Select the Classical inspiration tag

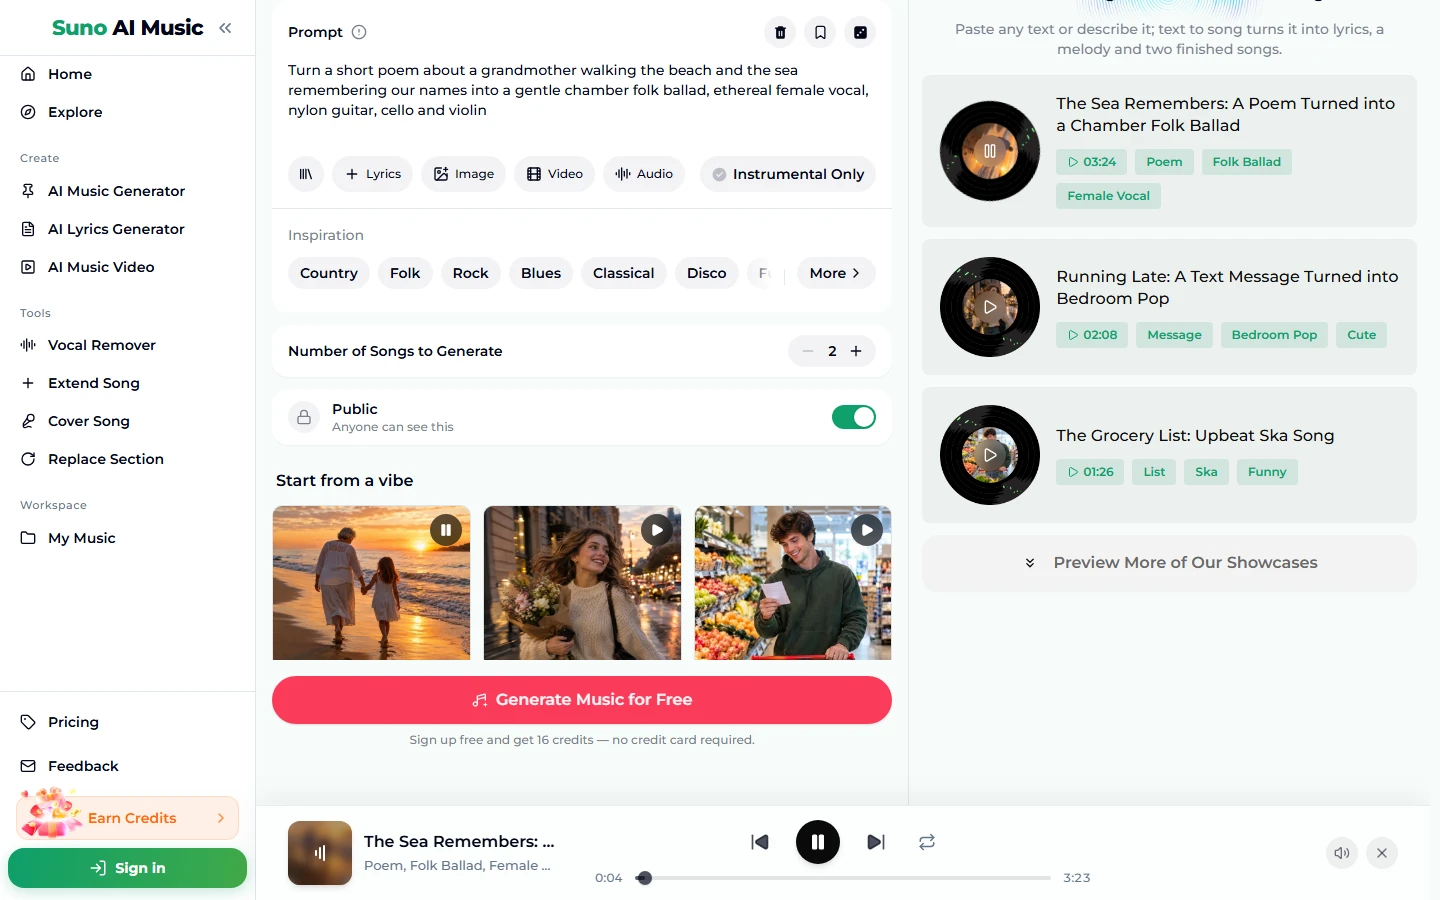tap(623, 273)
